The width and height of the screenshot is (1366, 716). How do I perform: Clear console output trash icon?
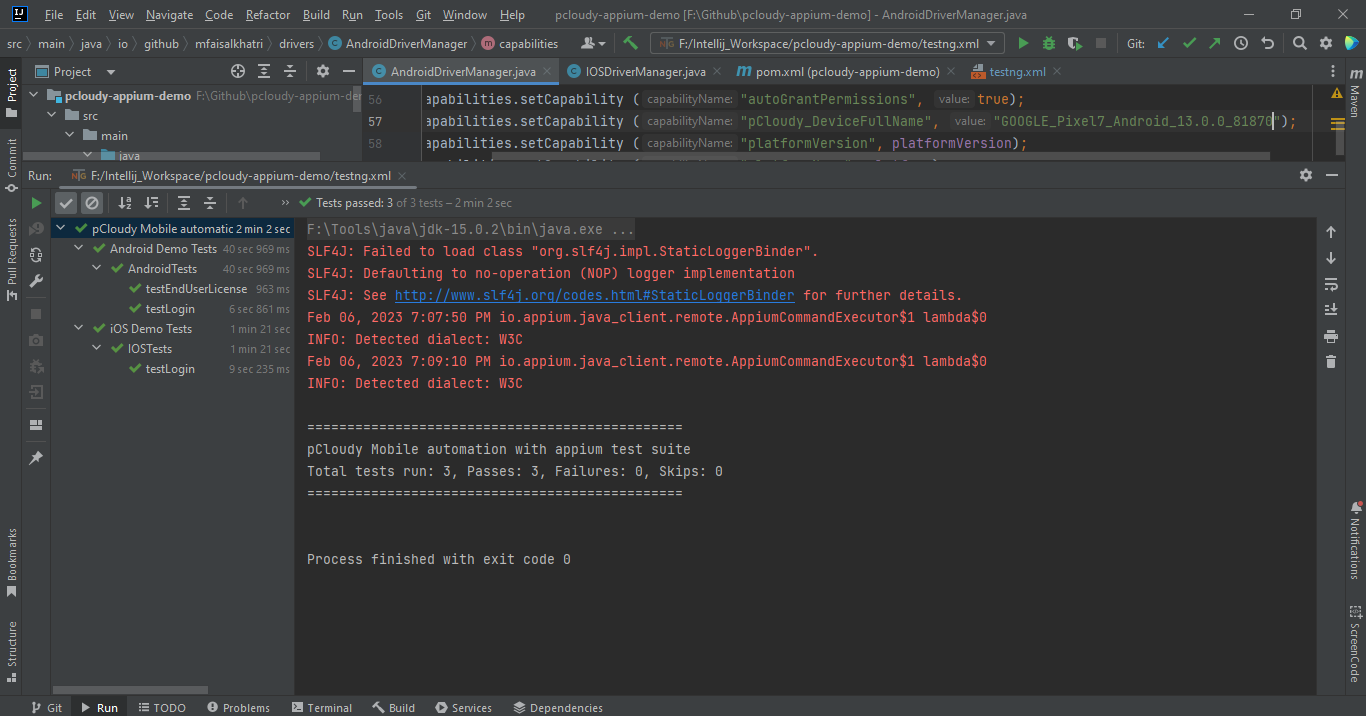click(1331, 362)
